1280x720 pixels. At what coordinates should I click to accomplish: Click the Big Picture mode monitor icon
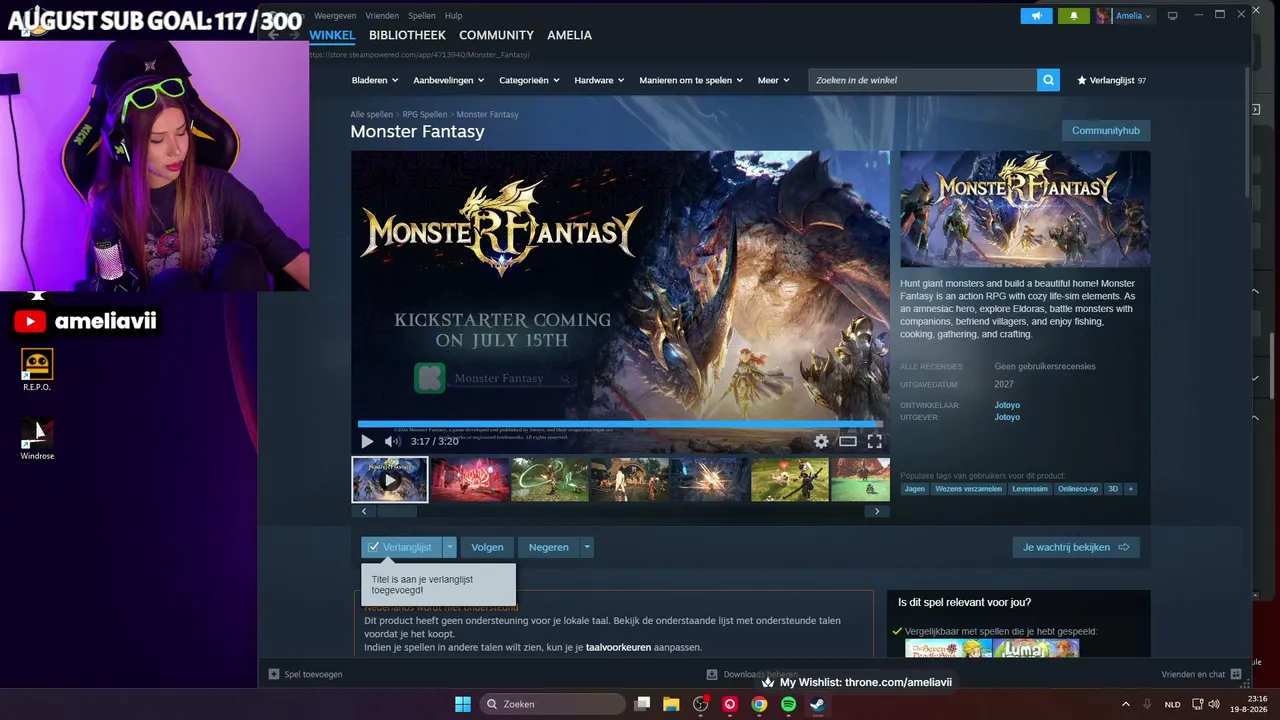click(x=1173, y=15)
